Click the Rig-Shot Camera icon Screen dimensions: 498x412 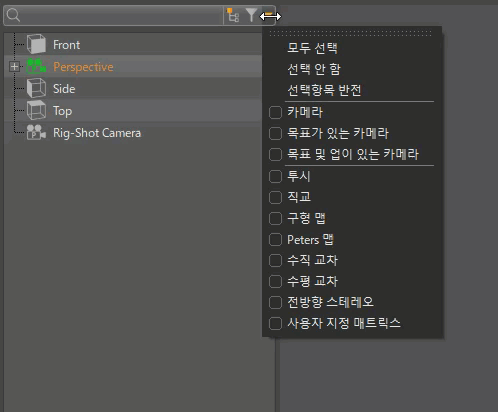coord(36,132)
